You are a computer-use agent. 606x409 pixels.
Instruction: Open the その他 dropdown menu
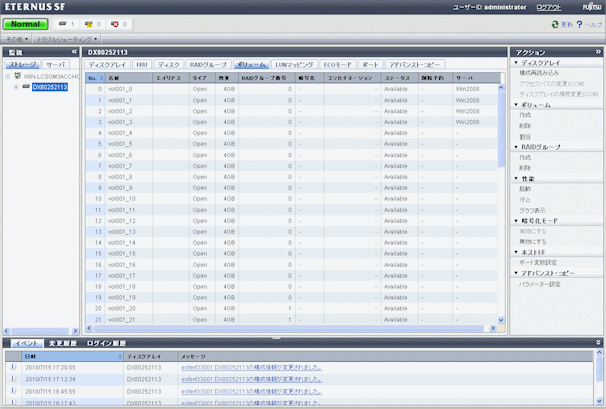(17, 39)
